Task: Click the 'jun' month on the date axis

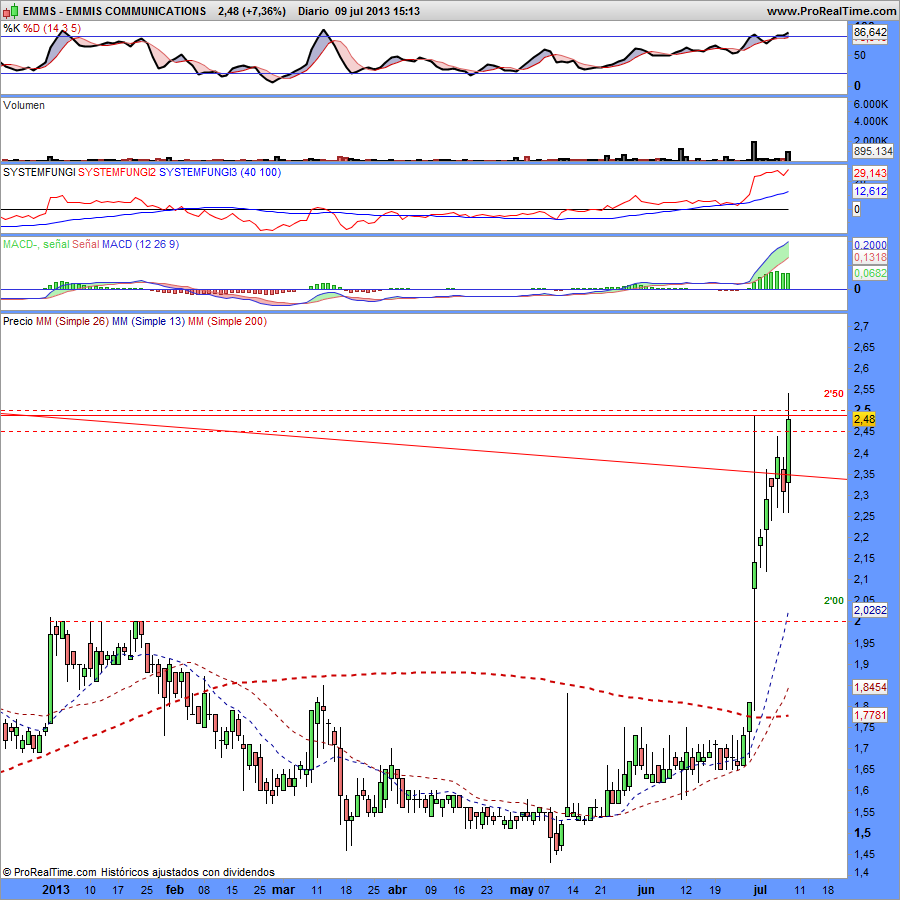Action: pos(646,890)
